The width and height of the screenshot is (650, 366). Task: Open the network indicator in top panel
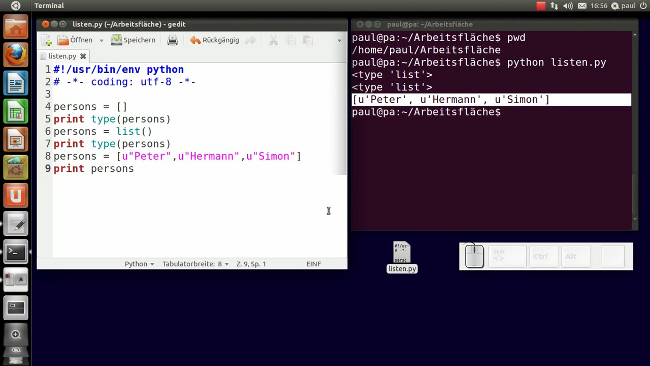pos(554,5)
